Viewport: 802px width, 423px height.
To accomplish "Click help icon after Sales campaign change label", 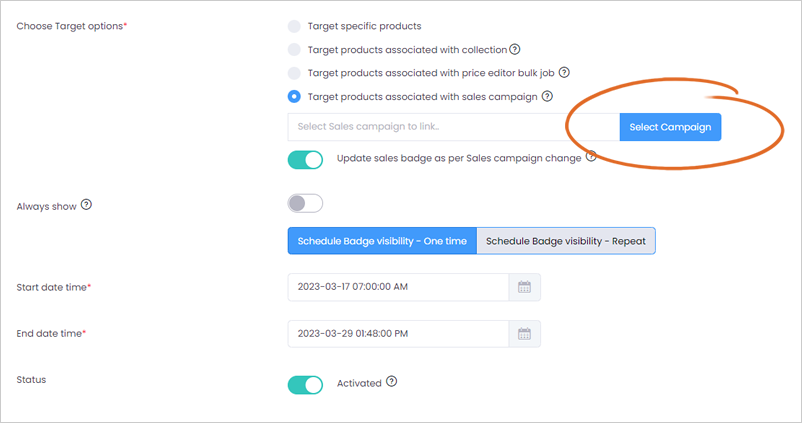I will click(591, 157).
